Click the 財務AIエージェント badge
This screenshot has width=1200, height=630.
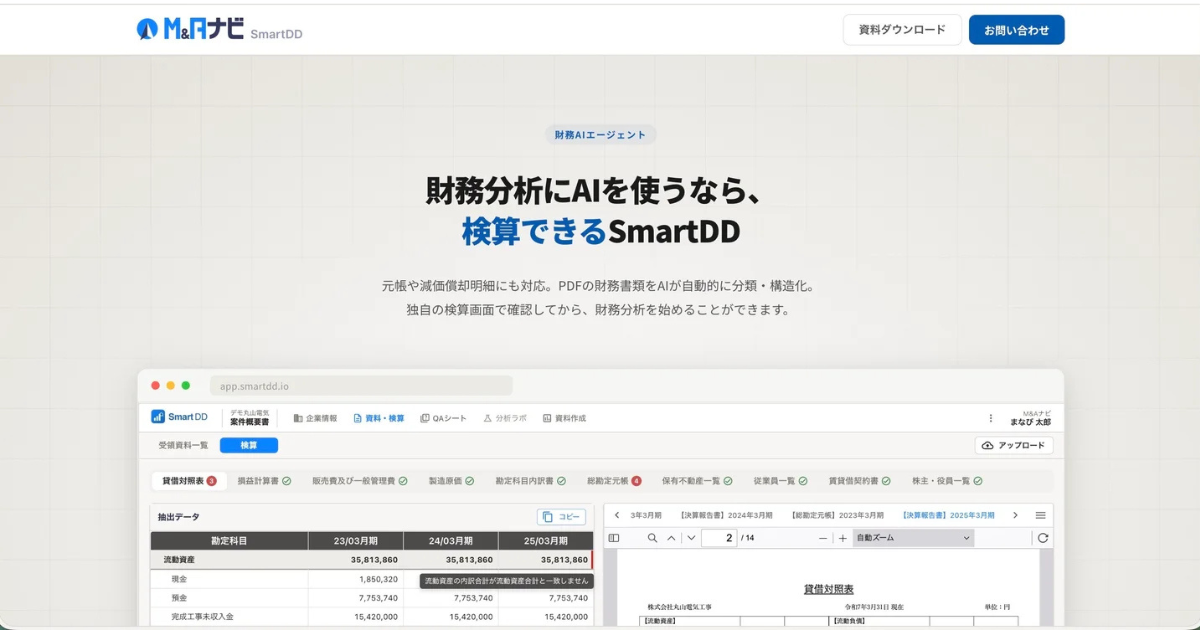[600, 135]
